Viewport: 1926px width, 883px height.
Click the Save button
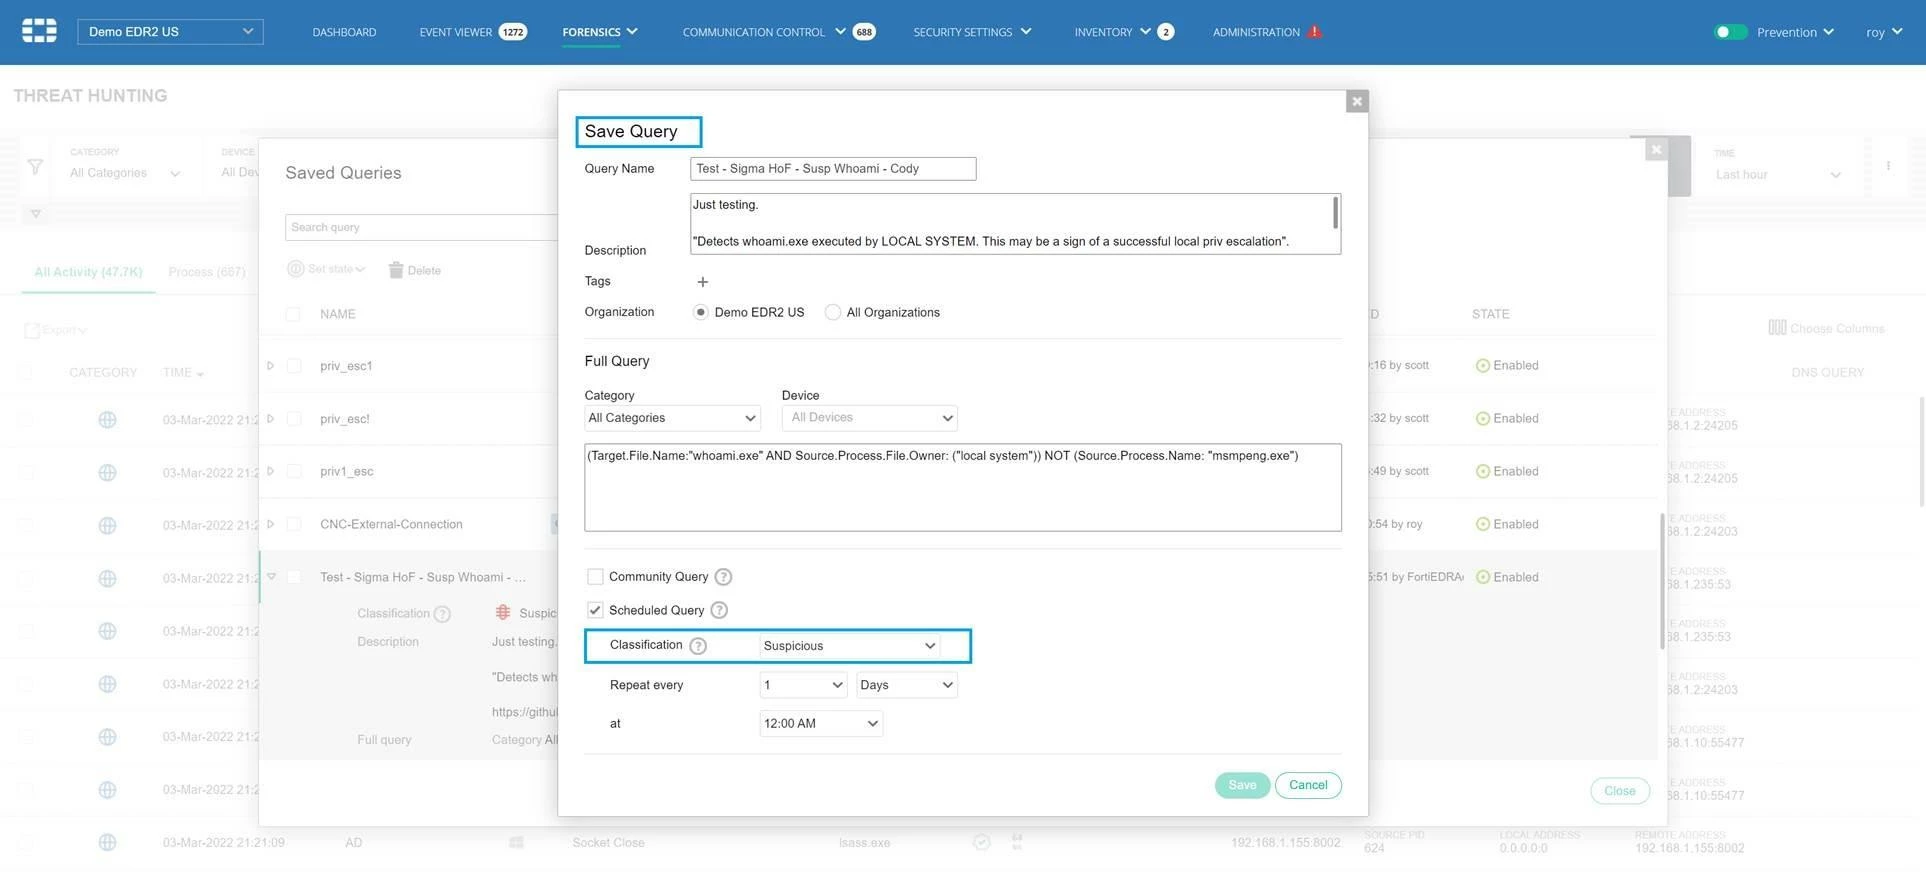click(1242, 785)
